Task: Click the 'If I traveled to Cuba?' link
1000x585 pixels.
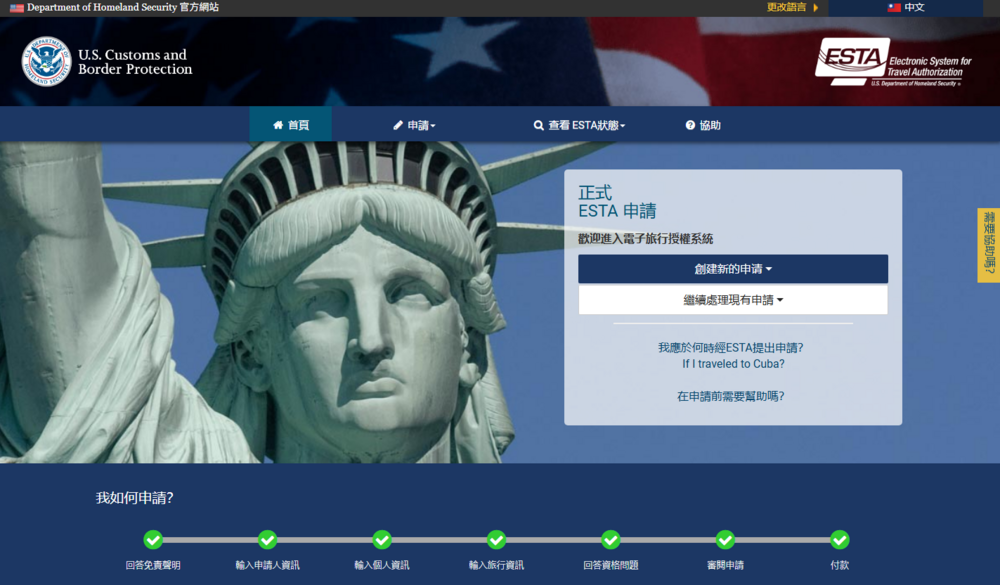Action: (x=732, y=364)
